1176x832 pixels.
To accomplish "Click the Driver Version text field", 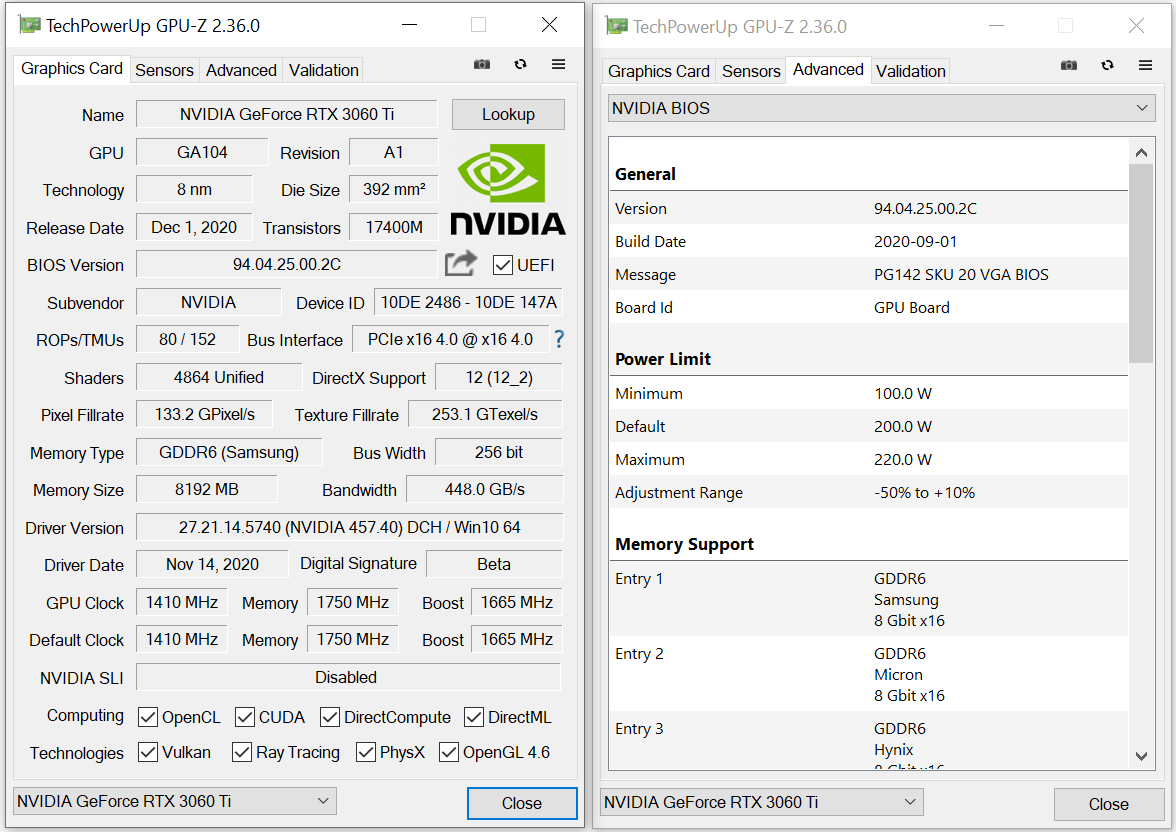I will pos(349,527).
